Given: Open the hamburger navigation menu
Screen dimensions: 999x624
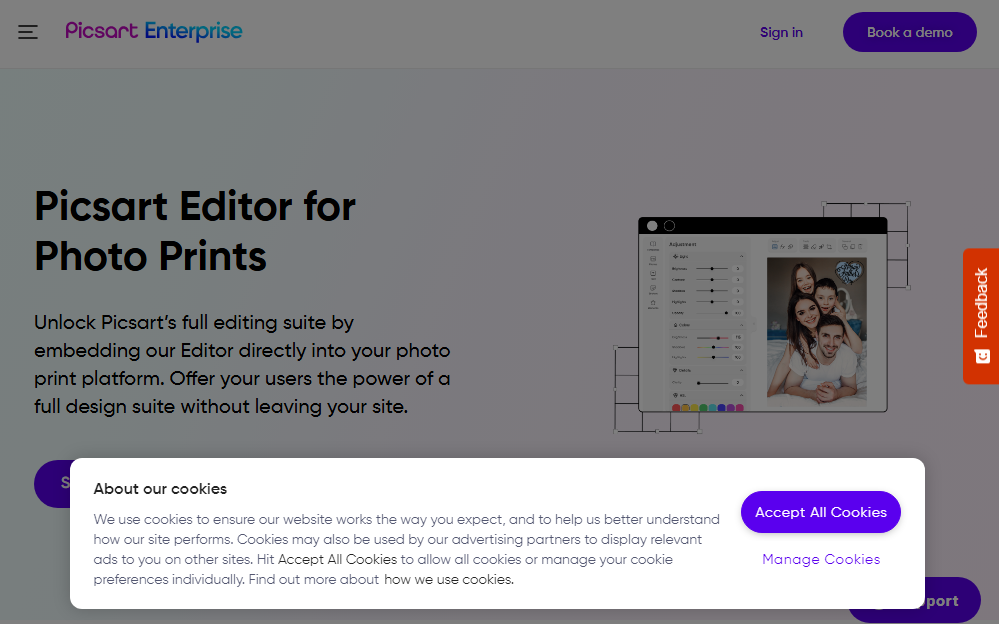Looking at the screenshot, I should [27, 32].
